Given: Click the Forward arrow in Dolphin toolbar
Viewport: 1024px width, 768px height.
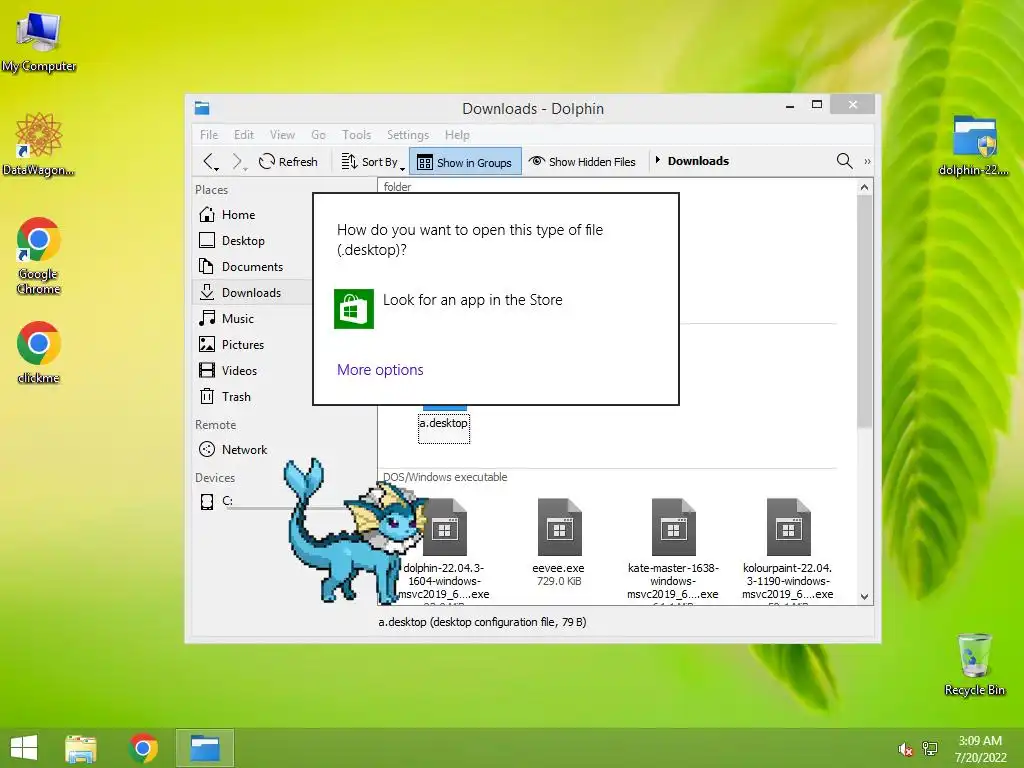Looking at the screenshot, I should click(x=238, y=161).
